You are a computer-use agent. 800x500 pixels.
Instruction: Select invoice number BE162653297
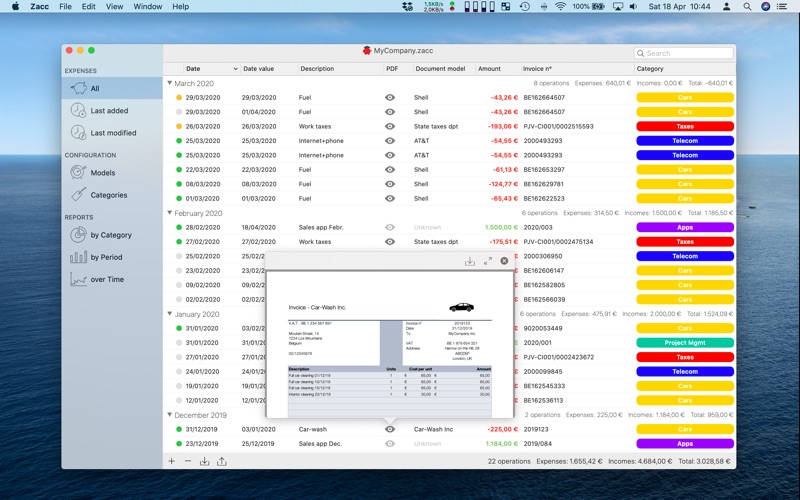(x=544, y=169)
